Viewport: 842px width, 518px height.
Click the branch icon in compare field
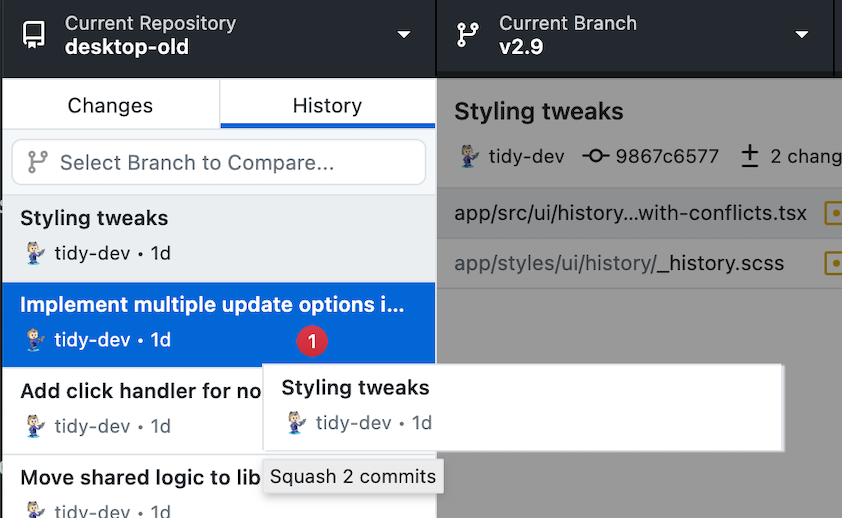pos(38,162)
